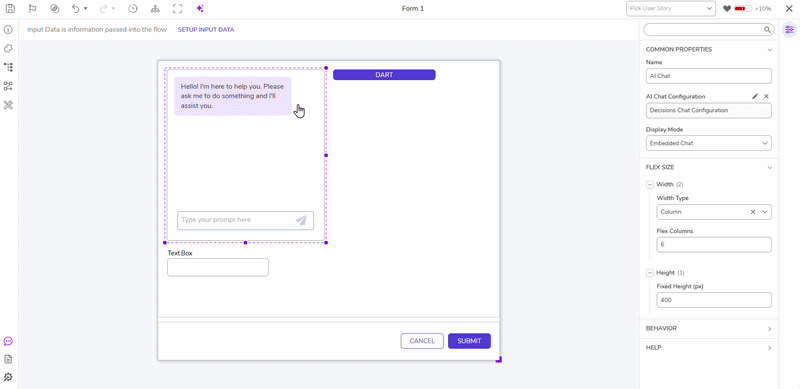Image resolution: width=800 pixels, height=389 pixels.
Task: Click the Save icon in top toolbar
Action: click(x=10, y=9)
